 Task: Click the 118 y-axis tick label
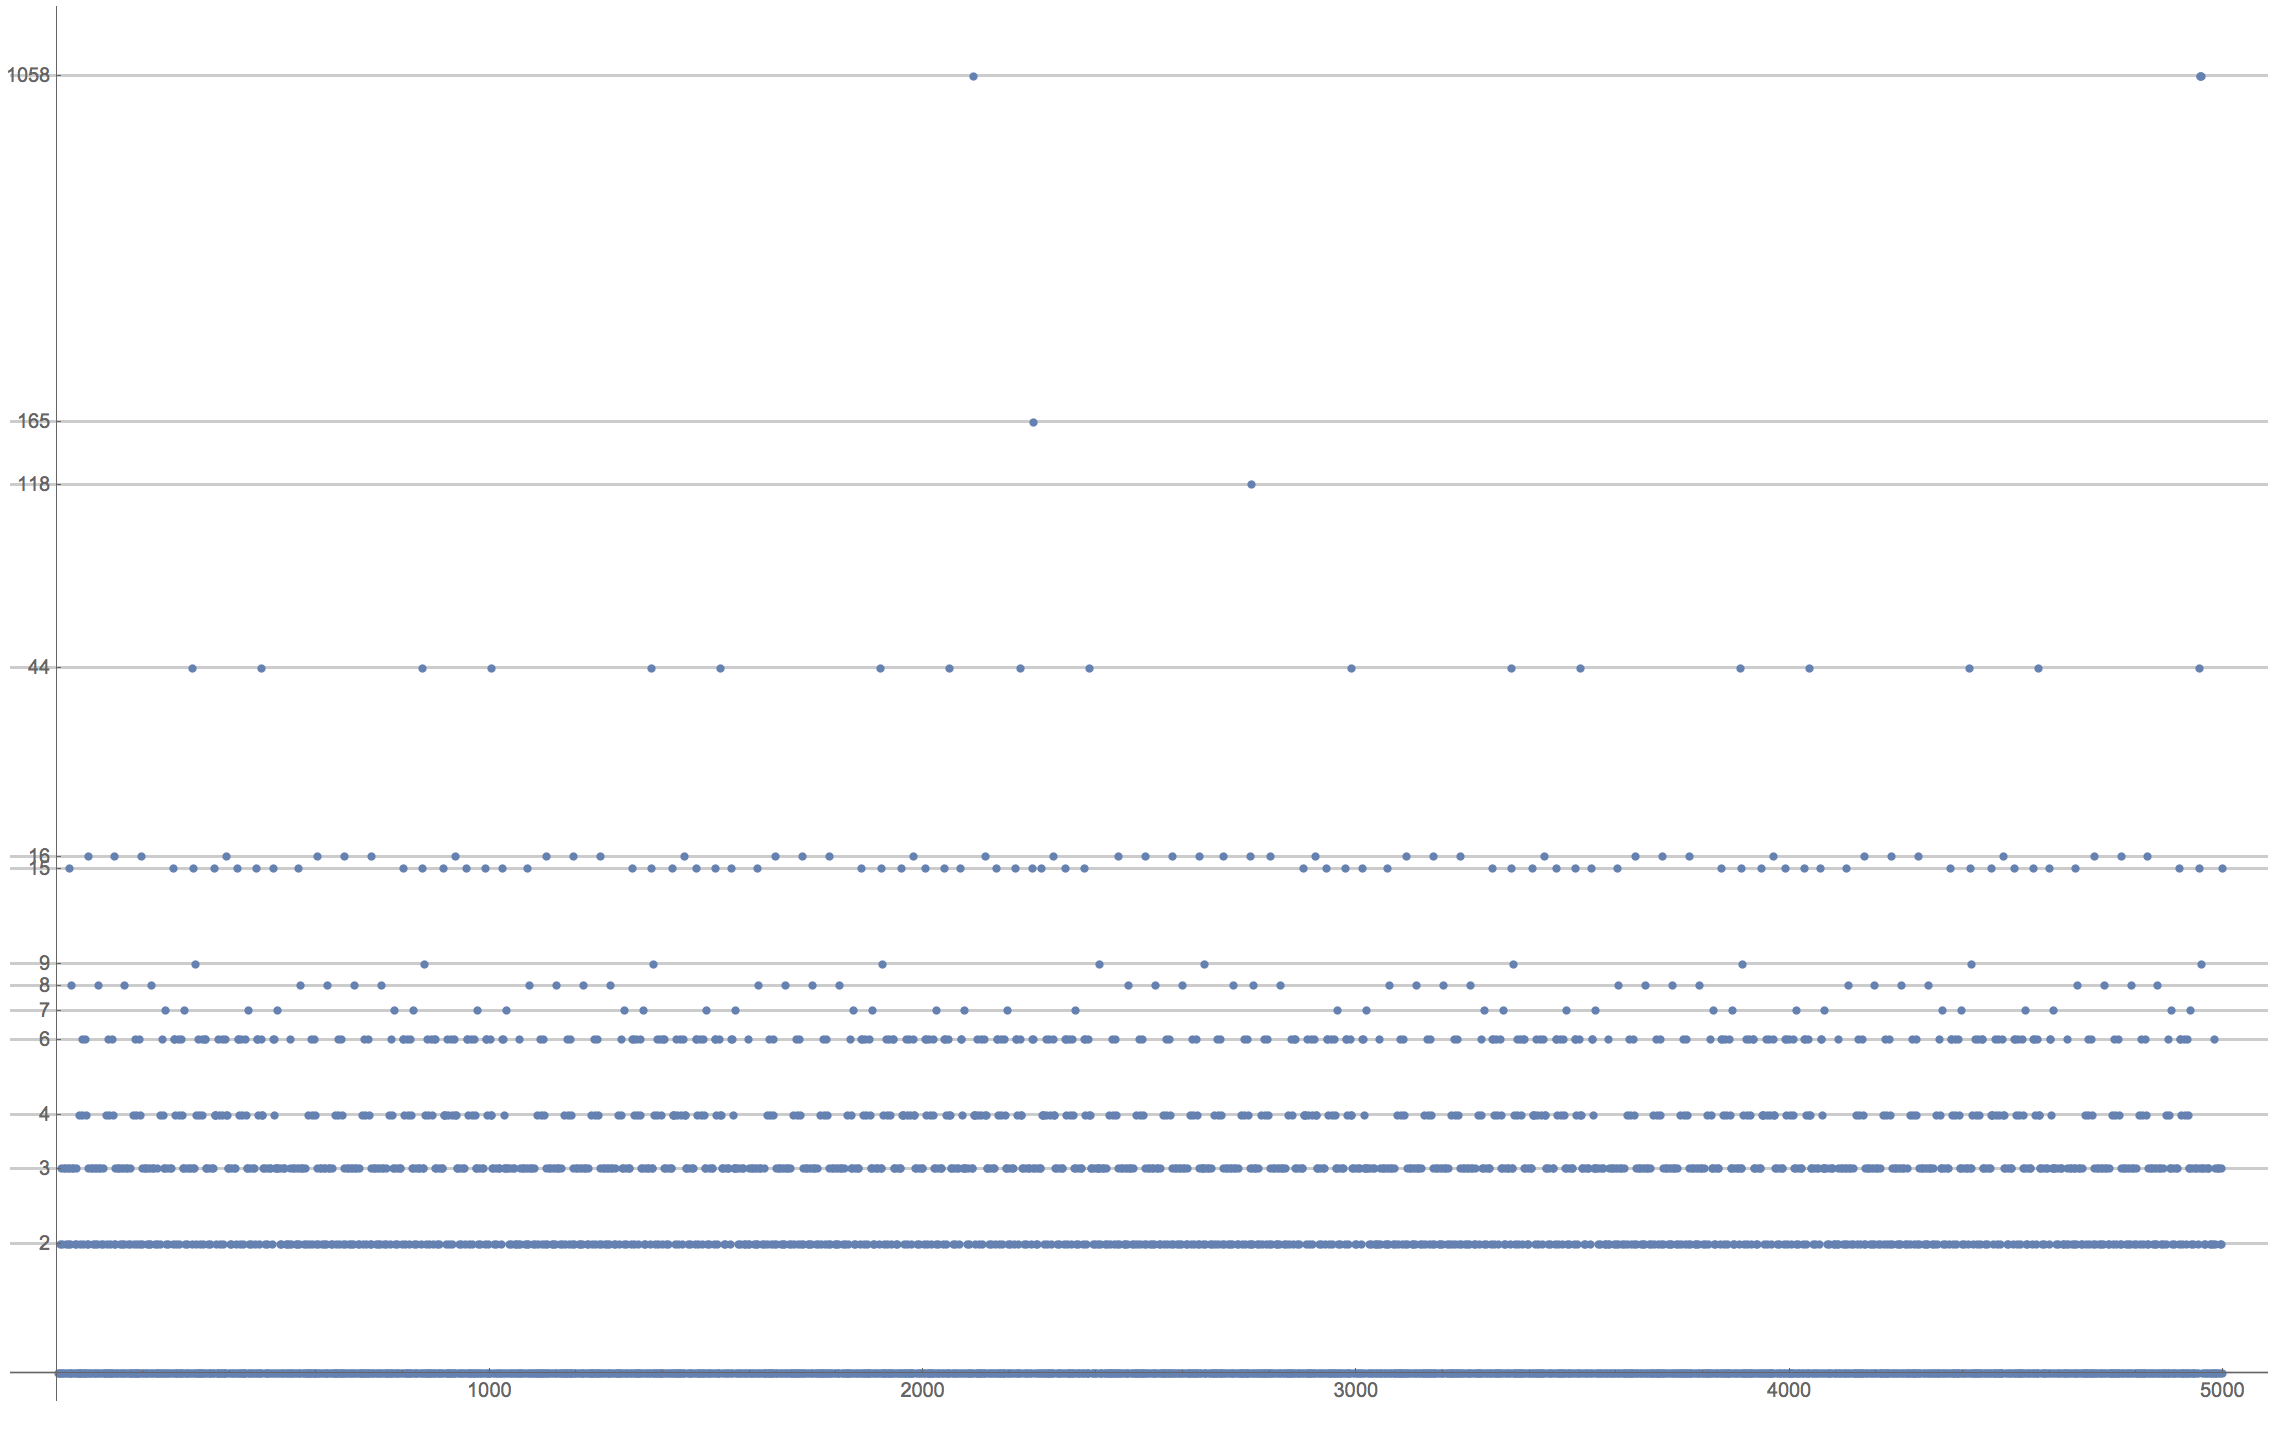point(34,484)
